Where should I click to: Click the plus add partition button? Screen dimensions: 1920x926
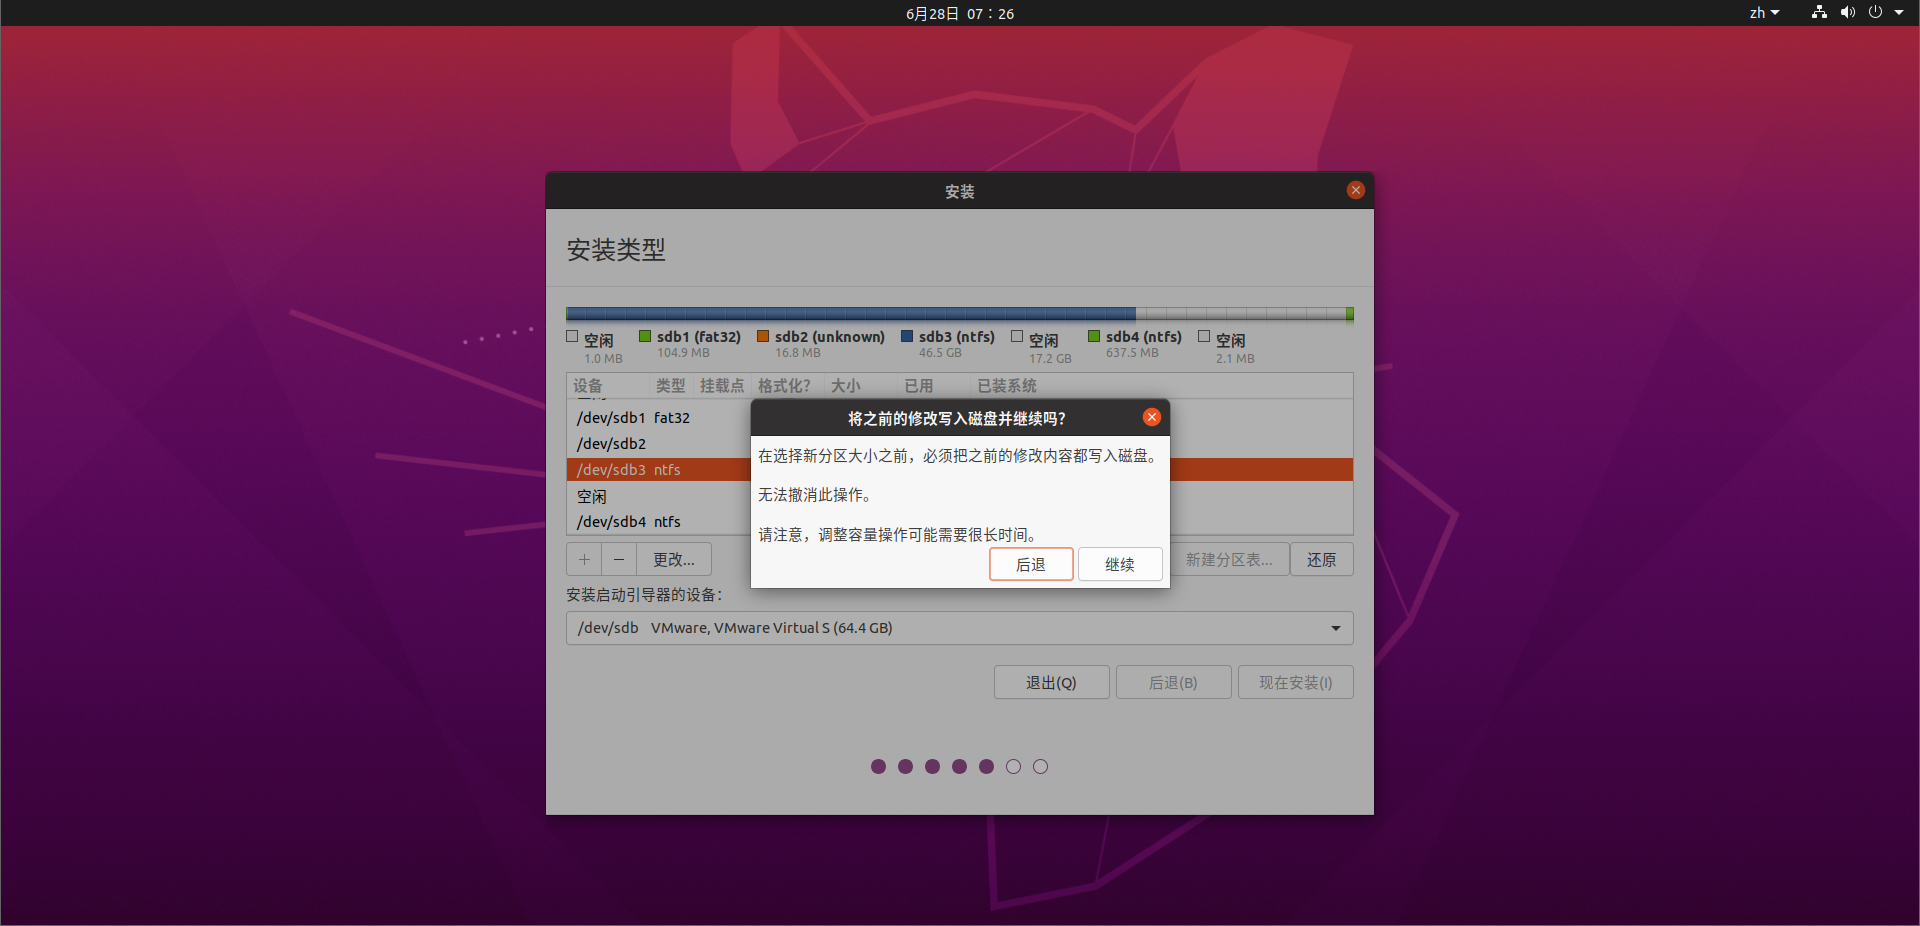pos(584,560)
